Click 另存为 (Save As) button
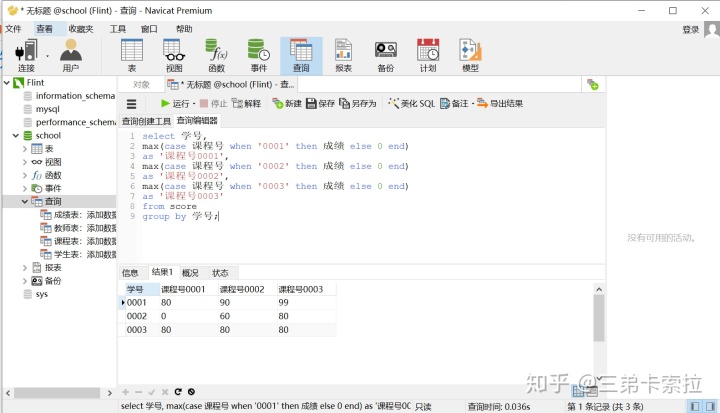 (x=358, y=103)
